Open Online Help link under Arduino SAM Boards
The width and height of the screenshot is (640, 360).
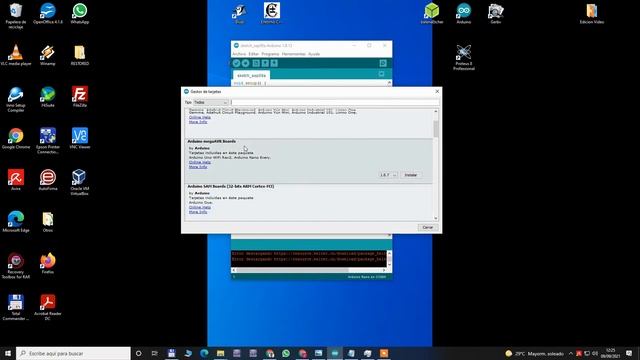click(x=200, y=207)
